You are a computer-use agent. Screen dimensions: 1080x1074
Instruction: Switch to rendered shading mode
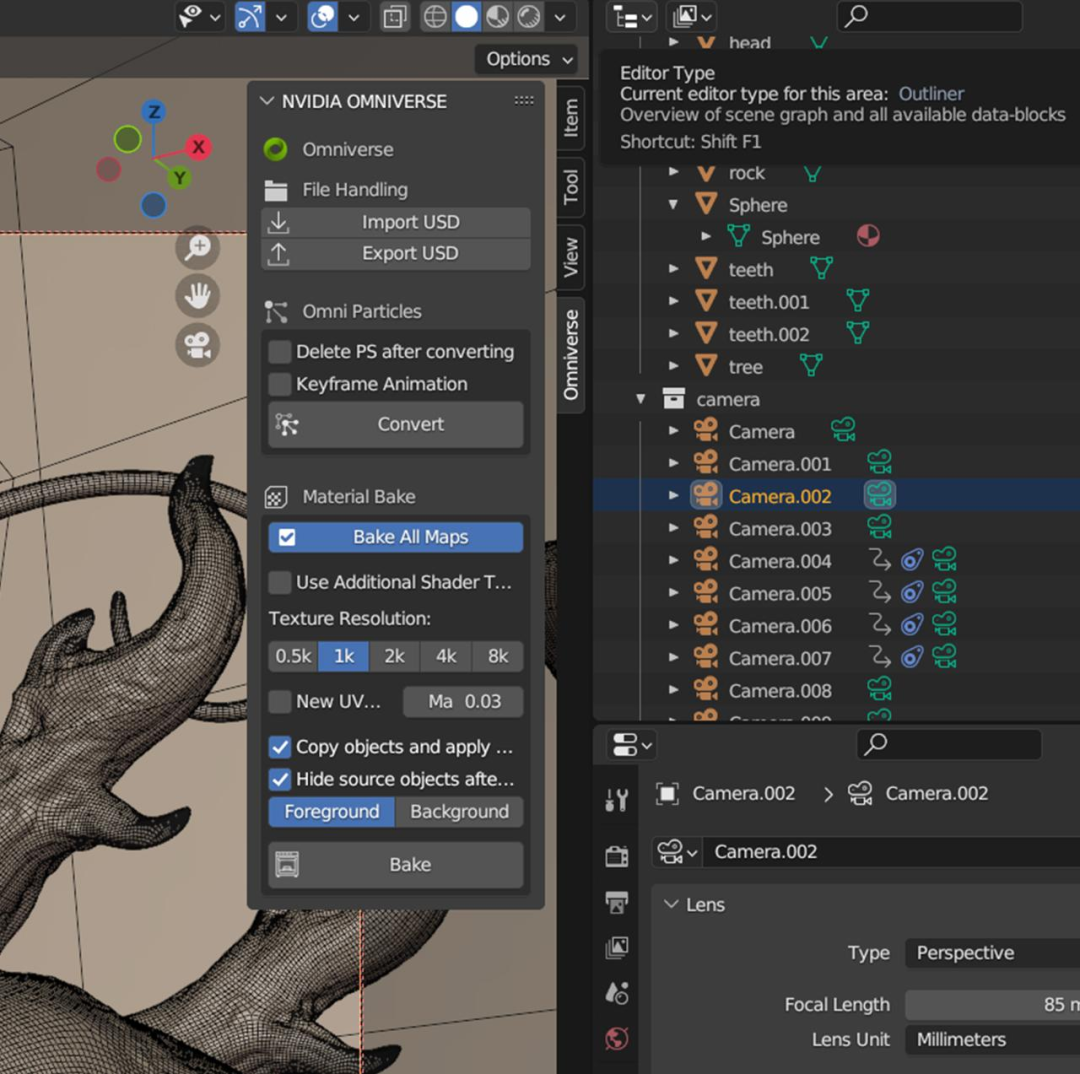529,17
